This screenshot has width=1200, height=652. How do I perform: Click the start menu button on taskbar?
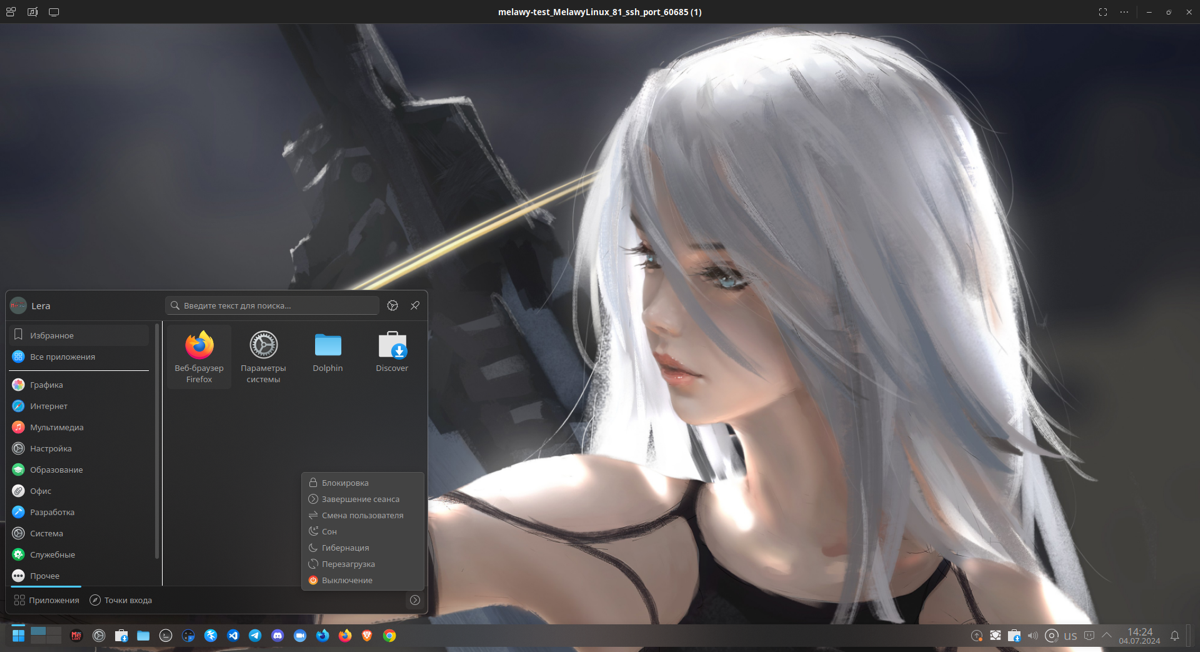[x=18, y=636]
